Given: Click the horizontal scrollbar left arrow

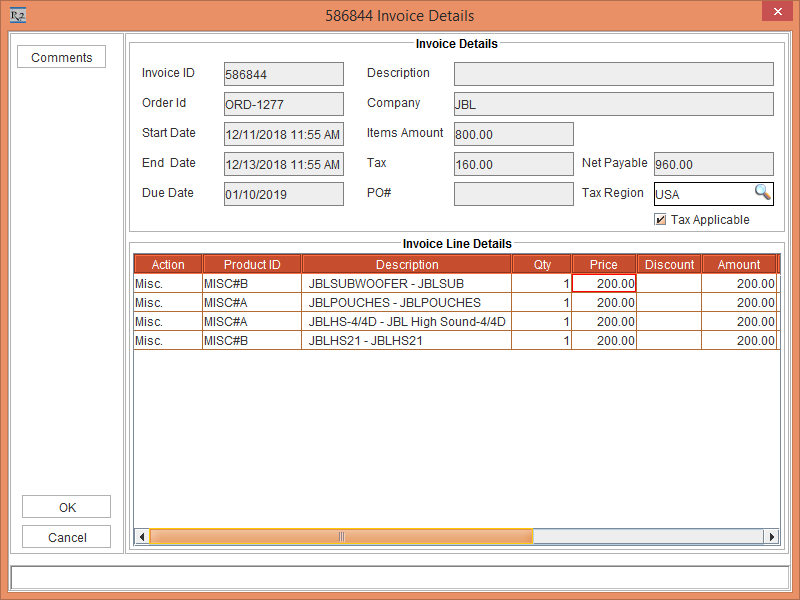Looking at the screenshot, I should click(142, 537).
